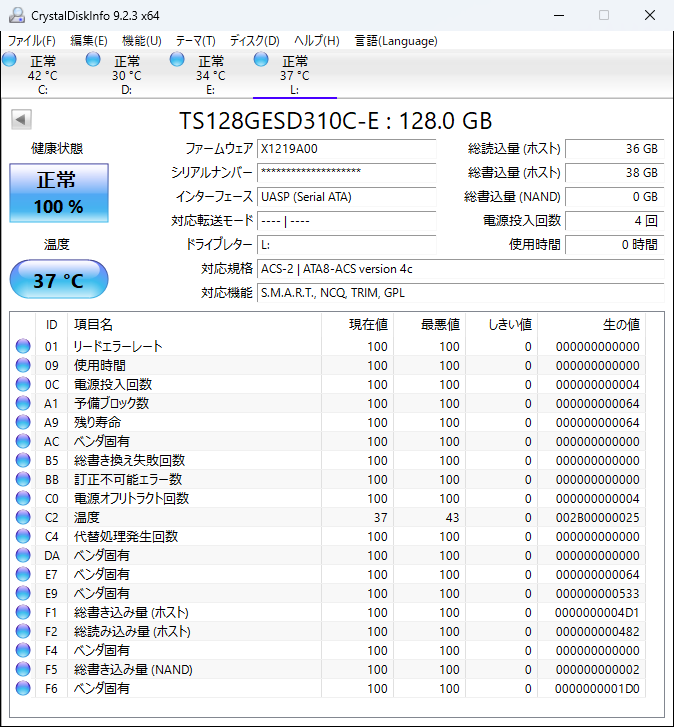Select drive D: status orb at 30 °C
The width and height of the screenshot is (674, 727).
pos(94,61)
